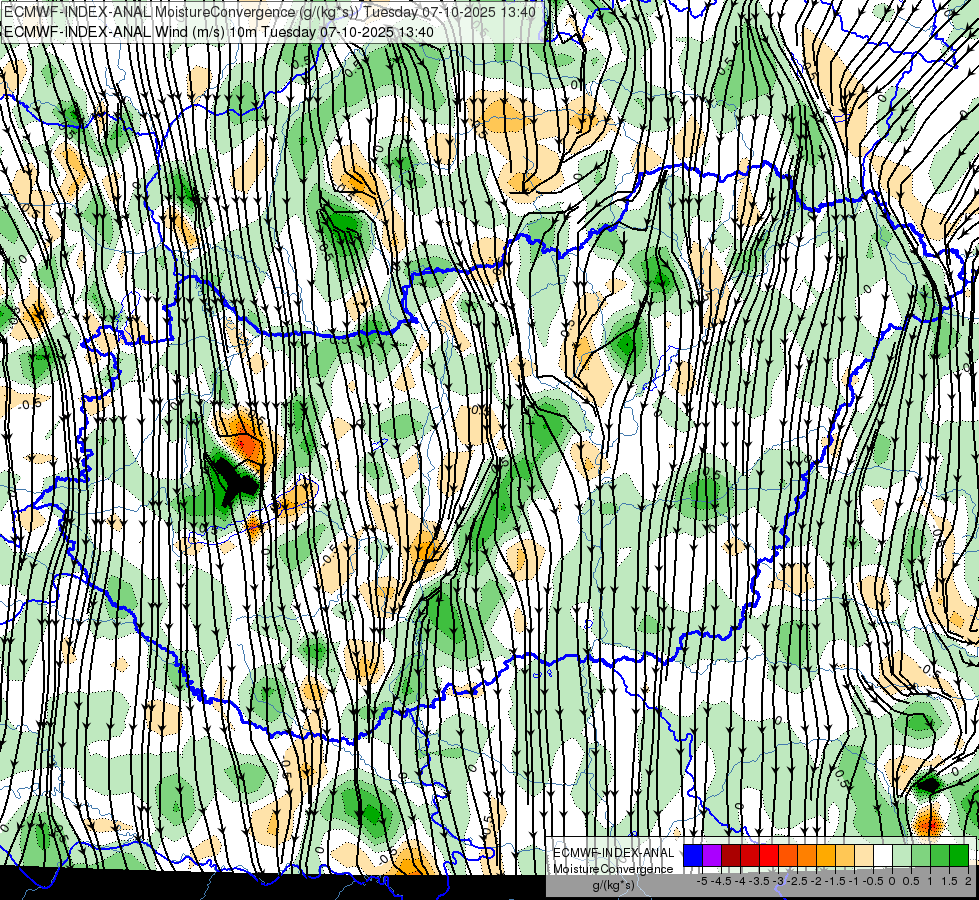Pick the light green swatch between 0.5 and 1
The height and width of the screenshot is (900, 979).
(x=921, y=856)
